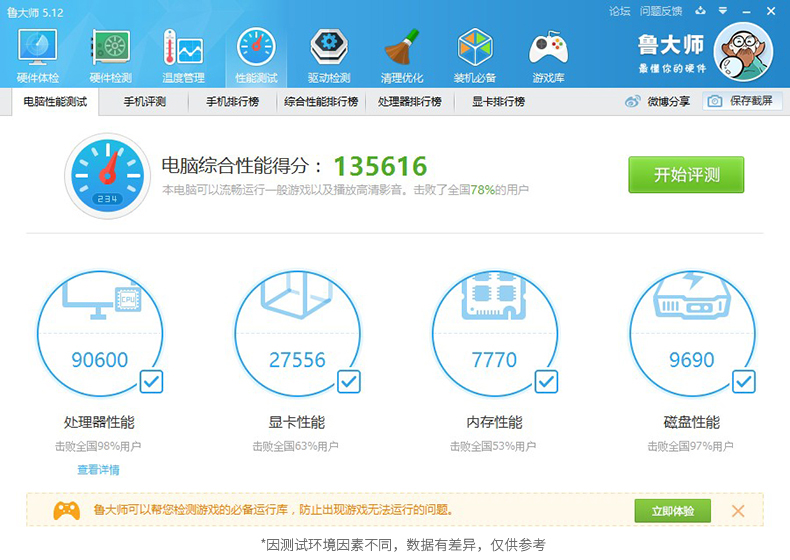Toggle the 内存性能 test checkbox
790x560 pixels.
tap(546, 381)
